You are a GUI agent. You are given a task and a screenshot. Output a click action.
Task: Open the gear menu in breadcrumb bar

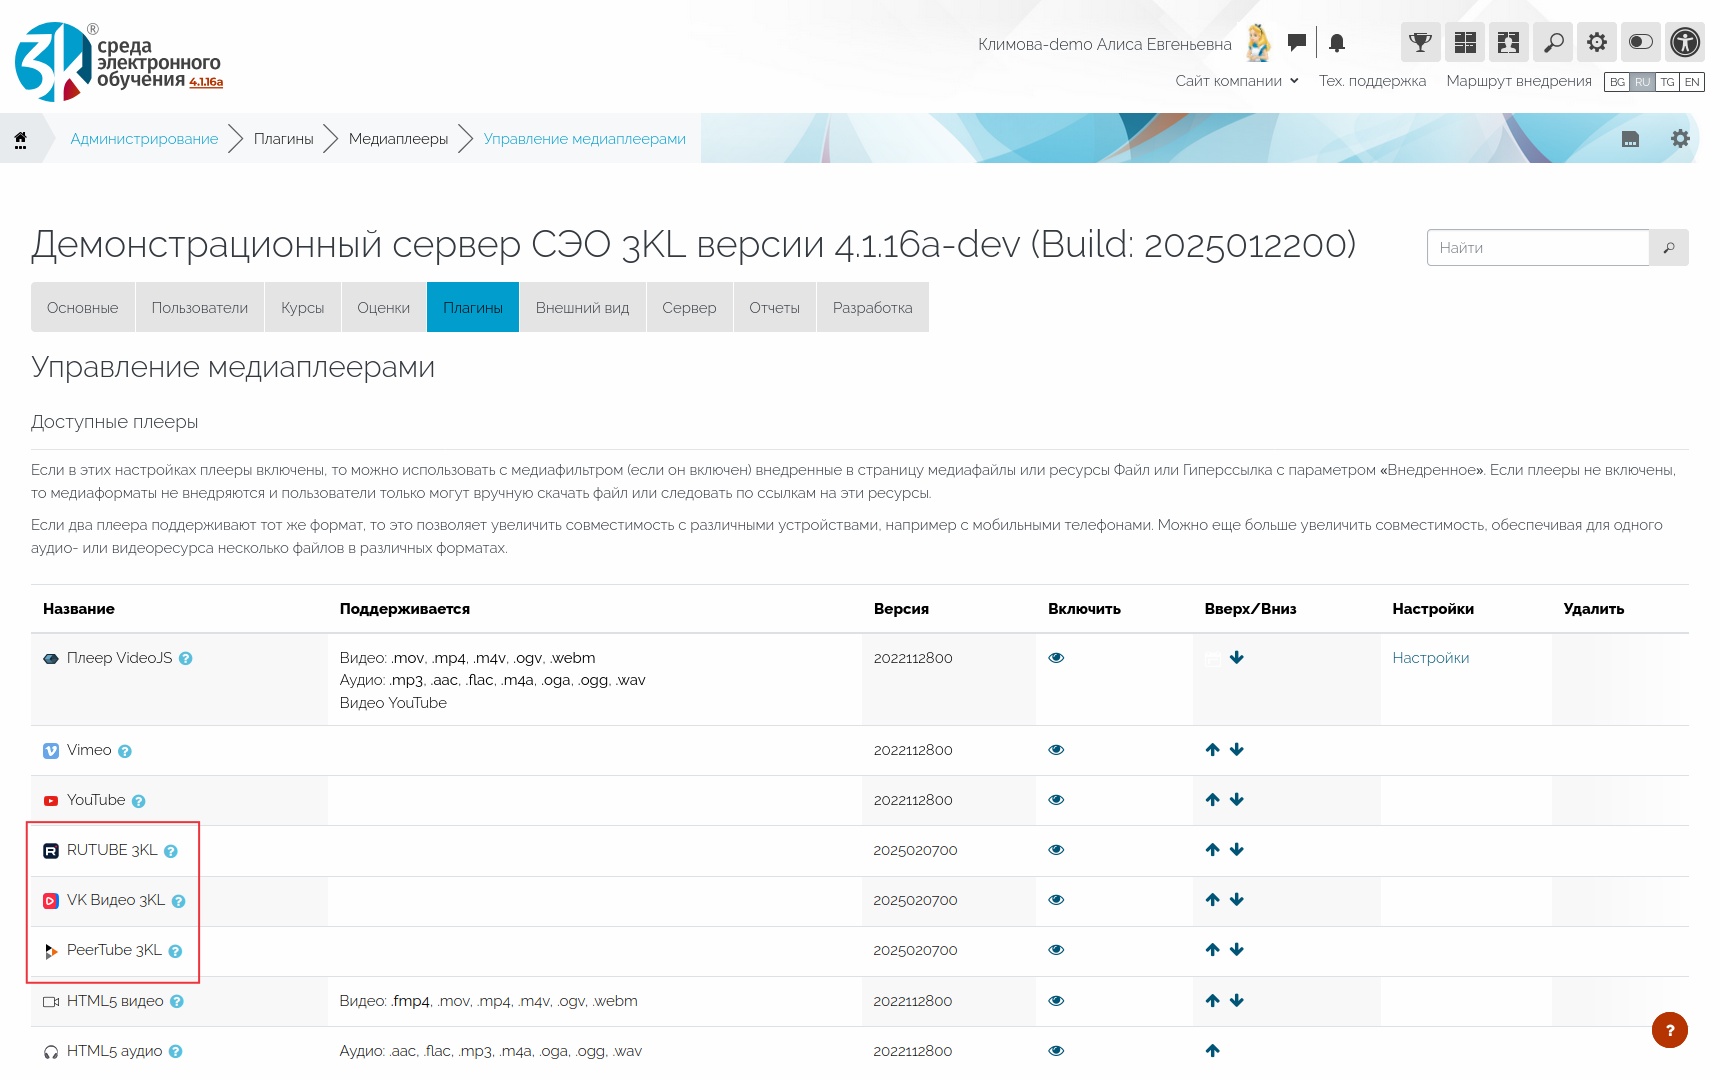click(1680, 139)
